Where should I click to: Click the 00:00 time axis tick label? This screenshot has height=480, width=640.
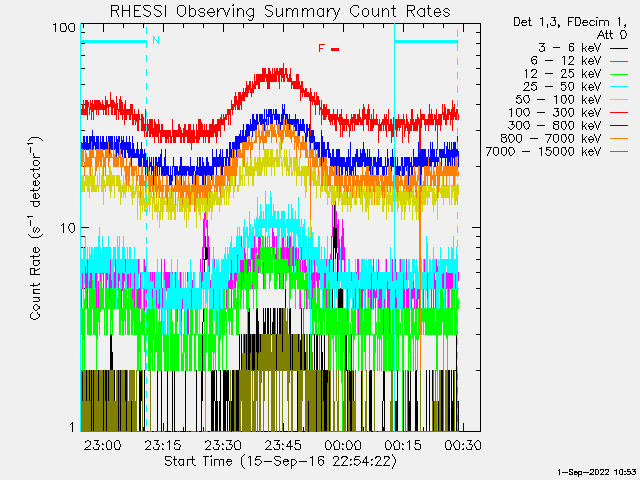point(342,445)
